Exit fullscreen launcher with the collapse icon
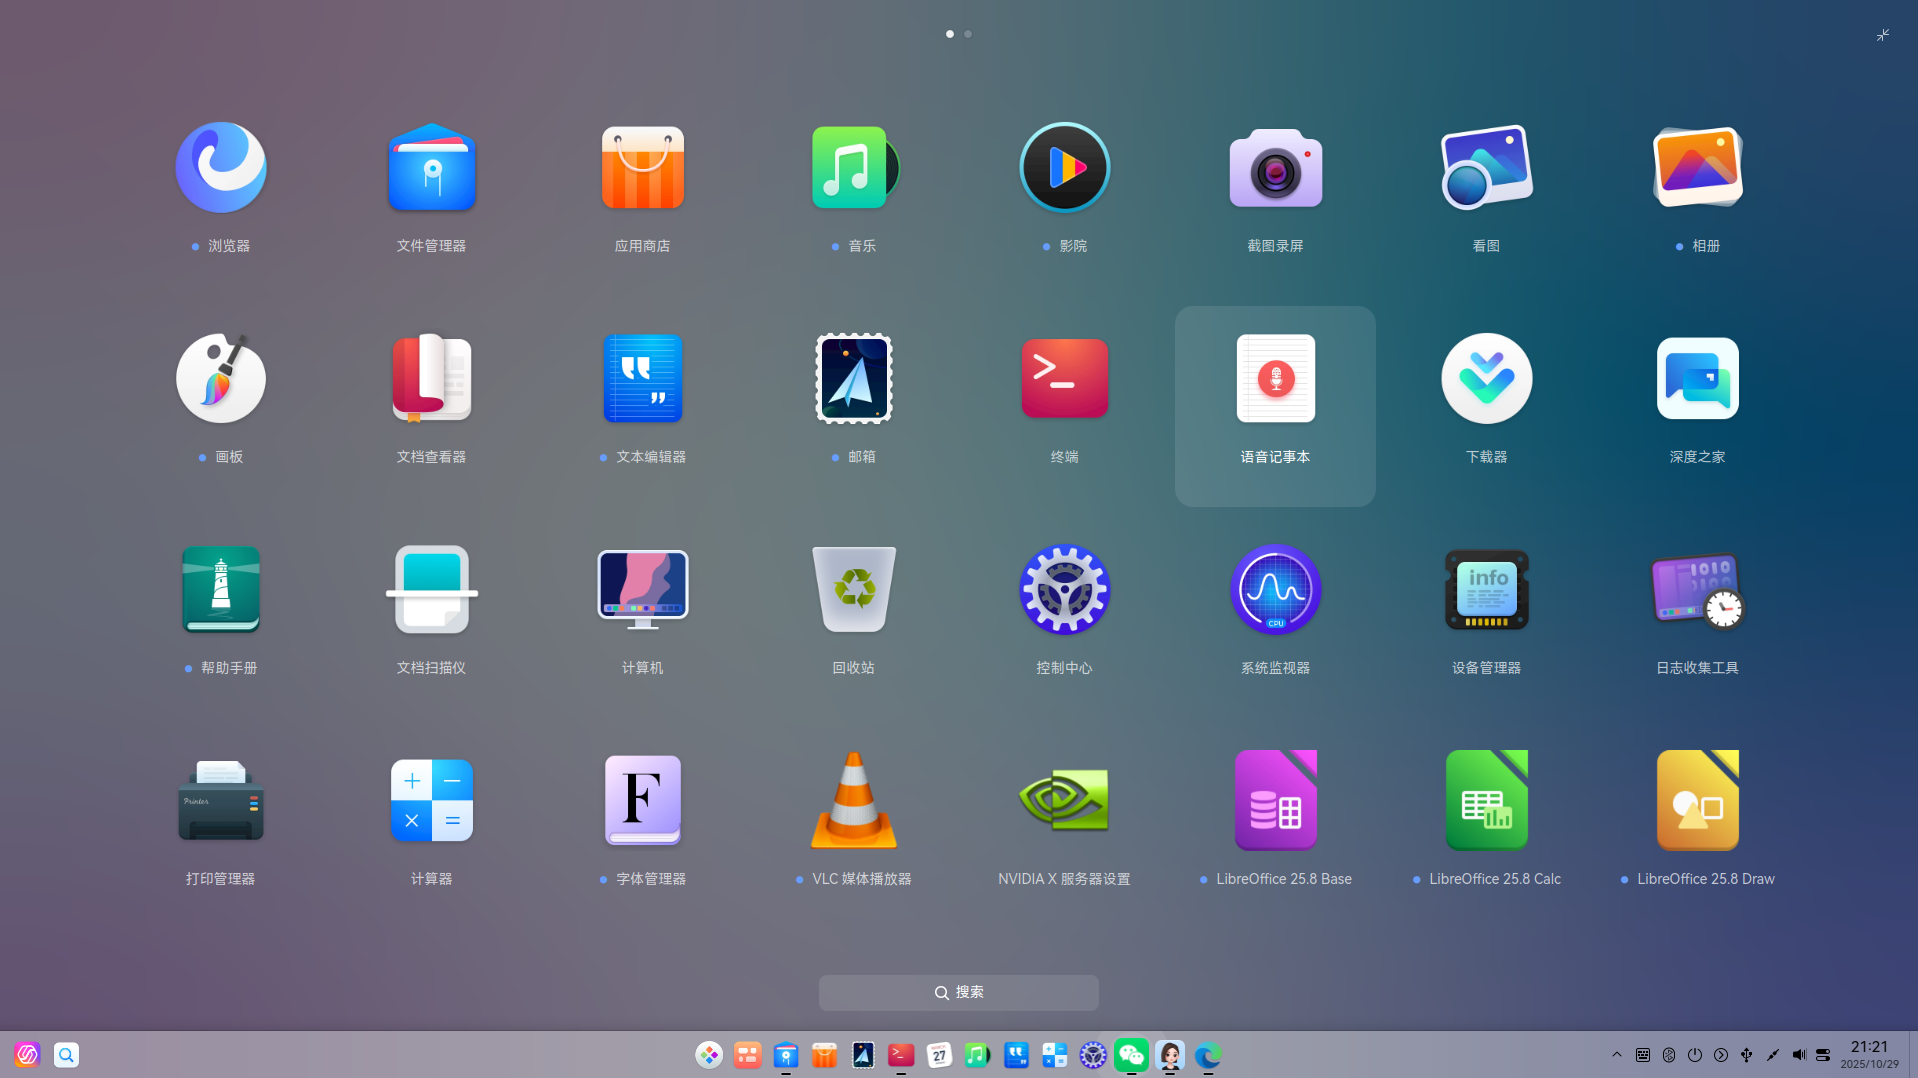The width and height of the screenshot is (1918, 1078). pyautogui.click(x=1883, y=35)
